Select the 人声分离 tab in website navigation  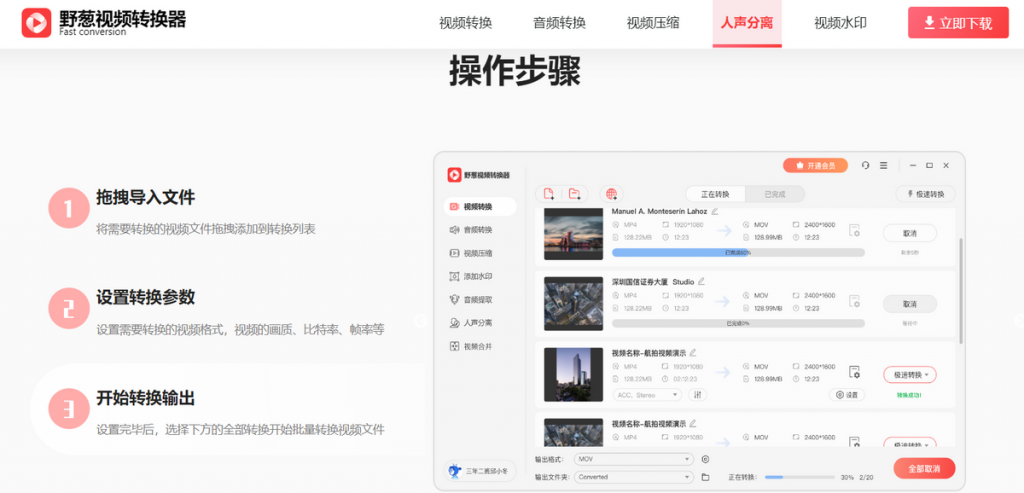[x=746, y=23]
